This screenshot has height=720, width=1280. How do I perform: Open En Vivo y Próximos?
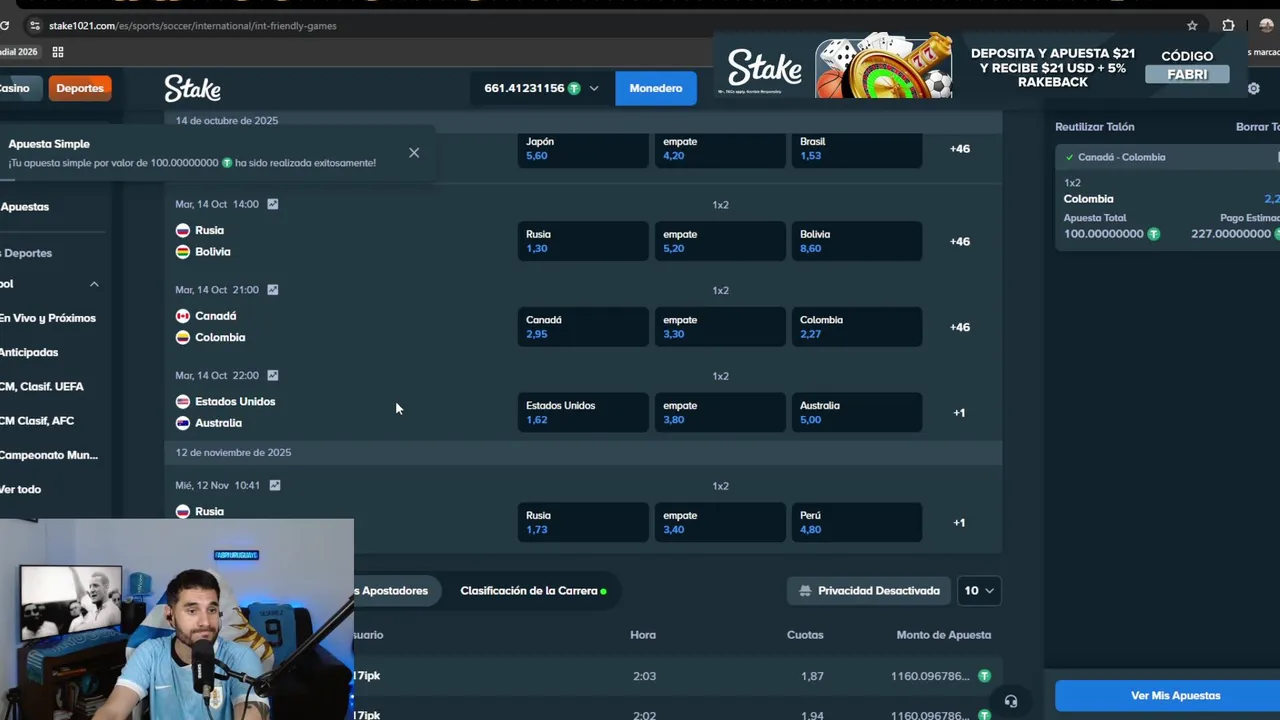47,318
